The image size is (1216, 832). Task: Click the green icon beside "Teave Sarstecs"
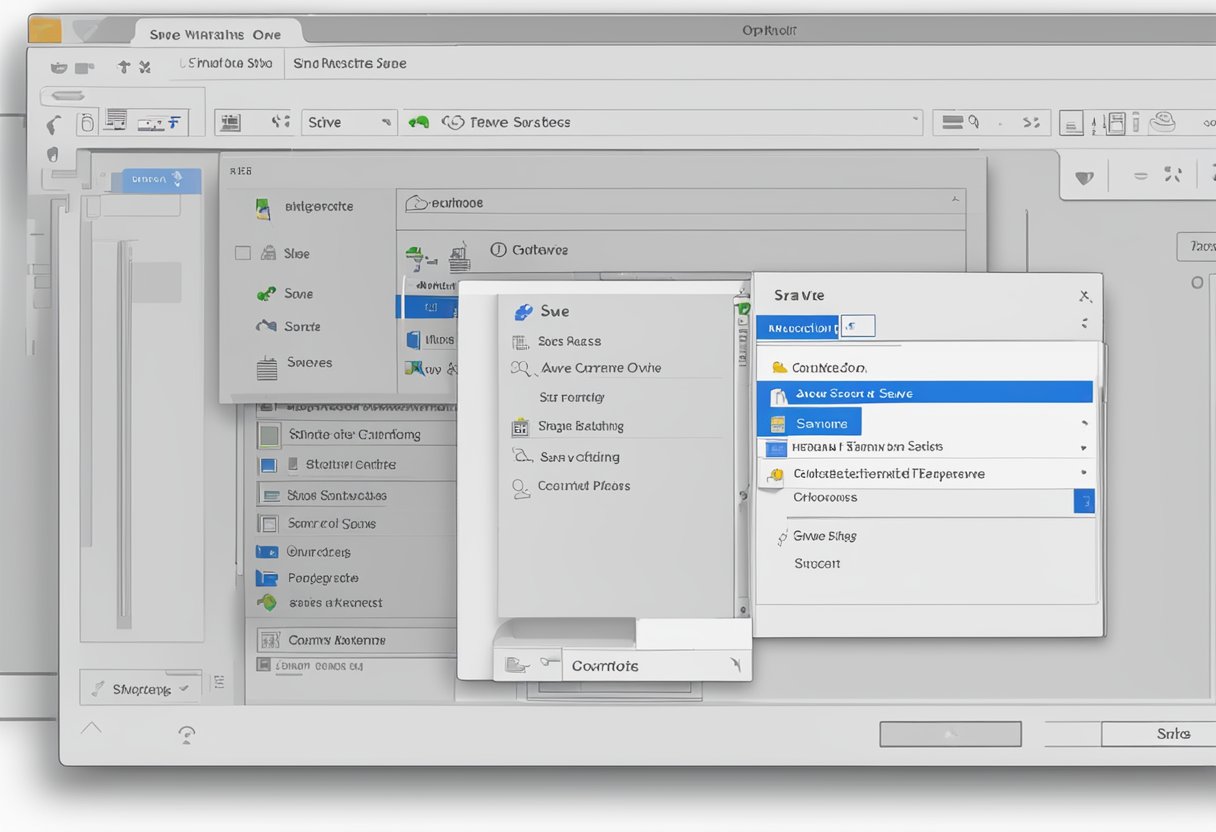point(419,122)
